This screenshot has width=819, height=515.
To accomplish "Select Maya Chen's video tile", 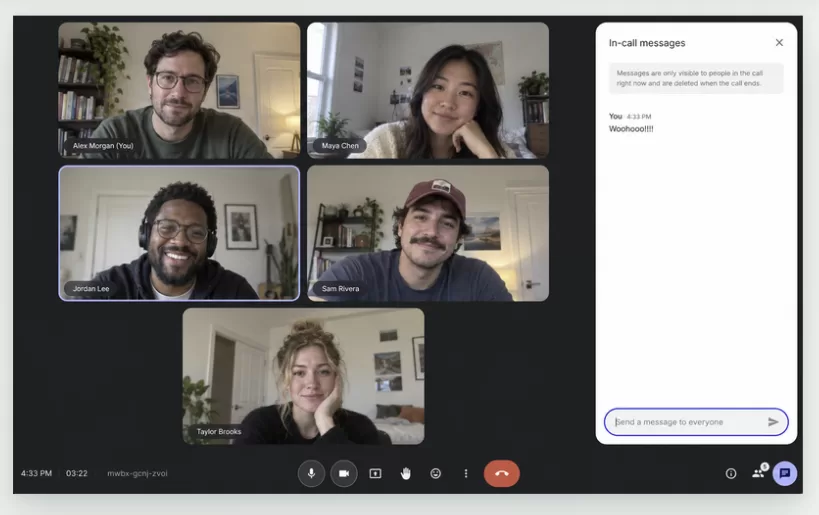I will tap(428, 90).
